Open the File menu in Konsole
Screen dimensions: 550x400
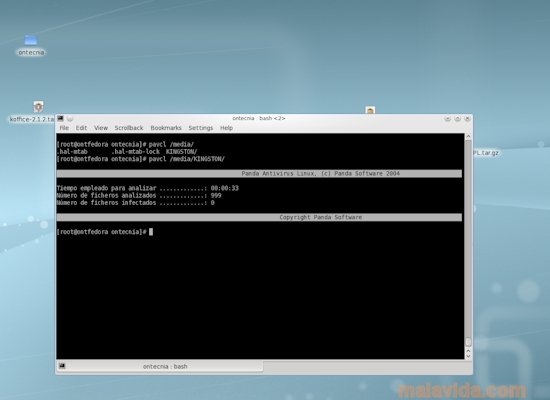(64, 128)
